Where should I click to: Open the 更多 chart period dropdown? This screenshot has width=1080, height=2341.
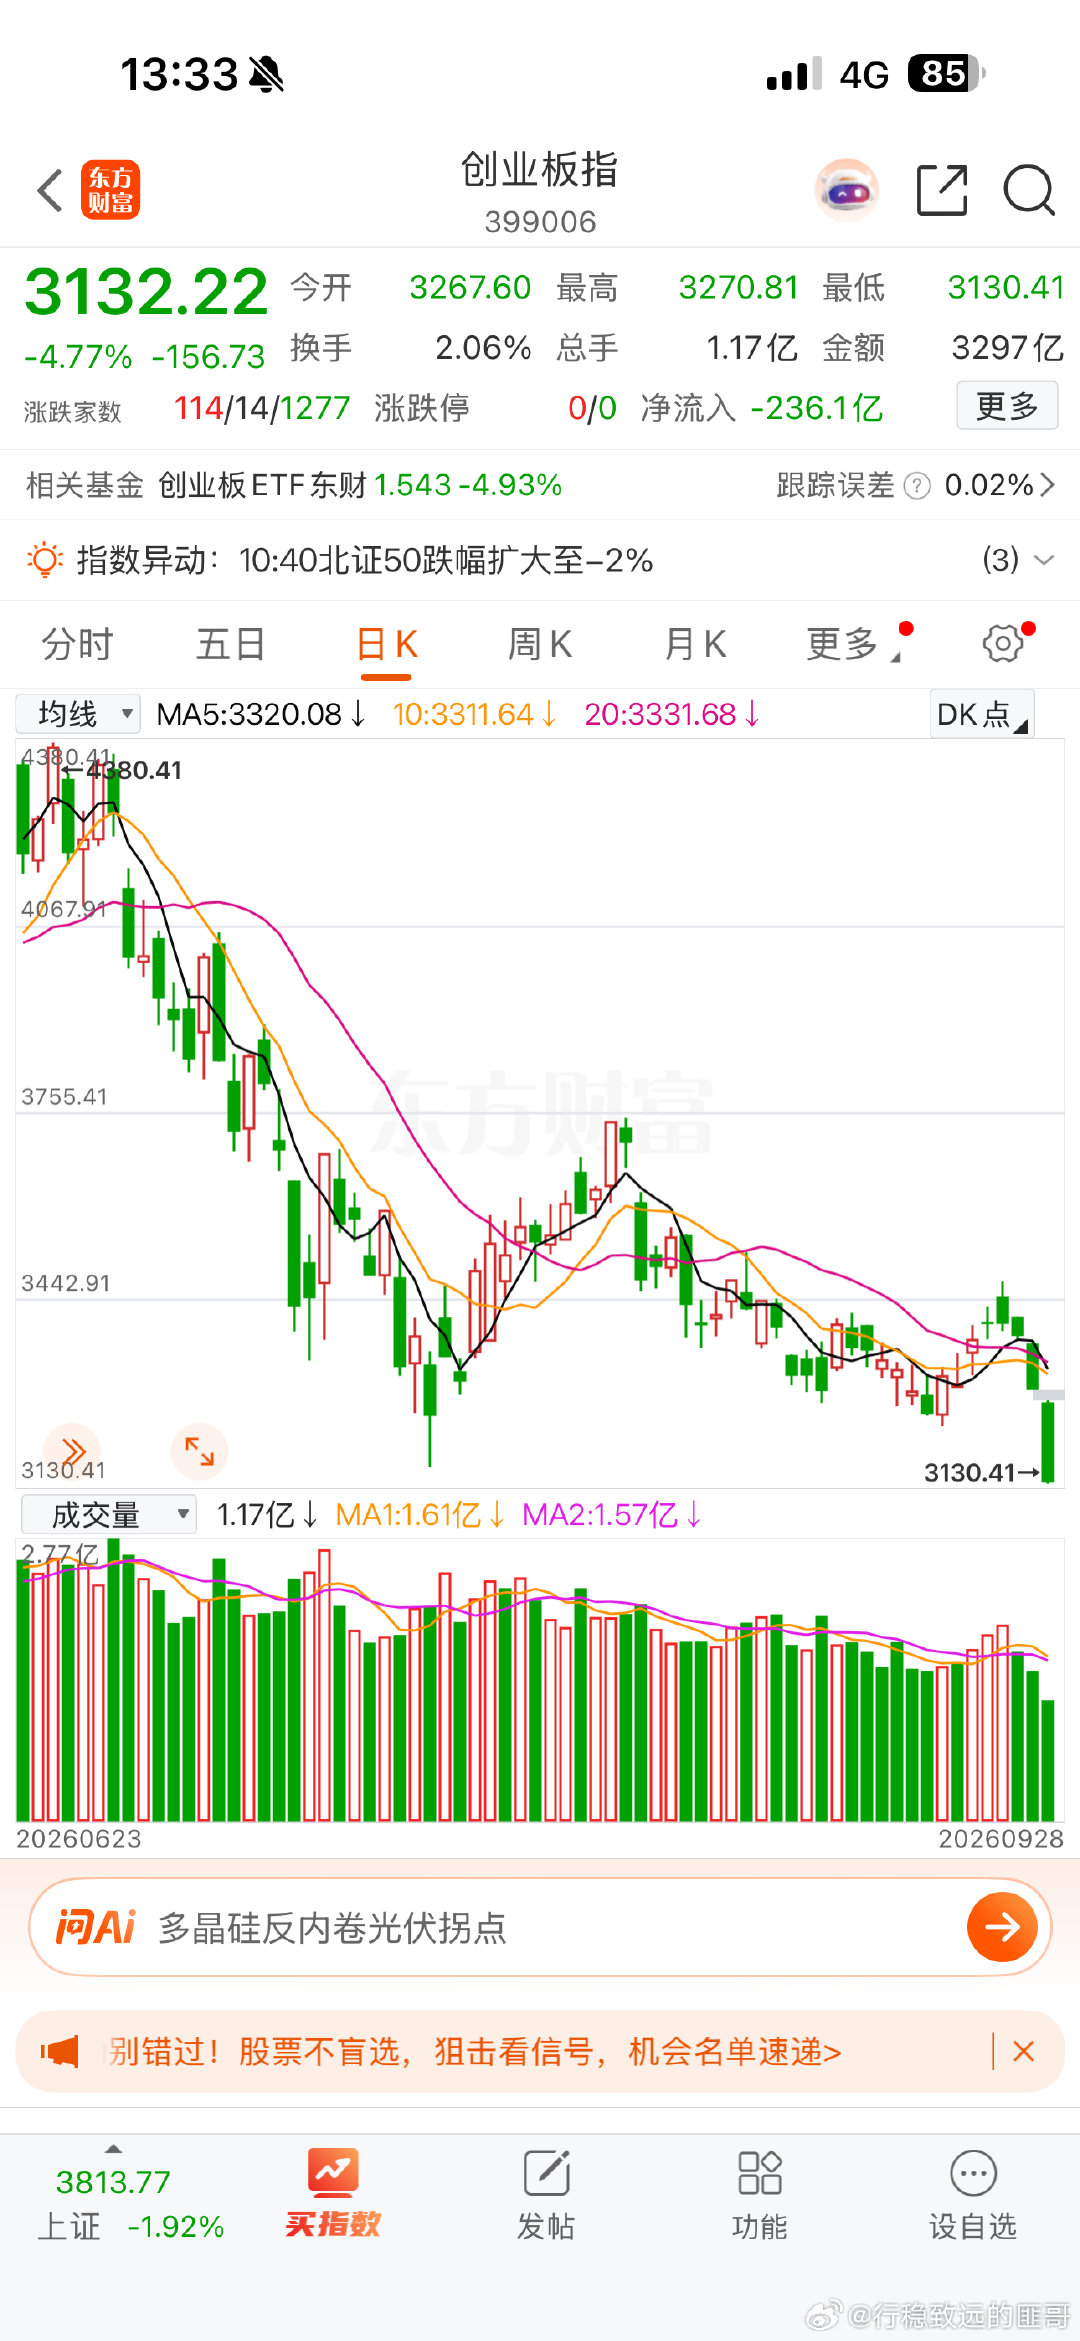(853, 644)
